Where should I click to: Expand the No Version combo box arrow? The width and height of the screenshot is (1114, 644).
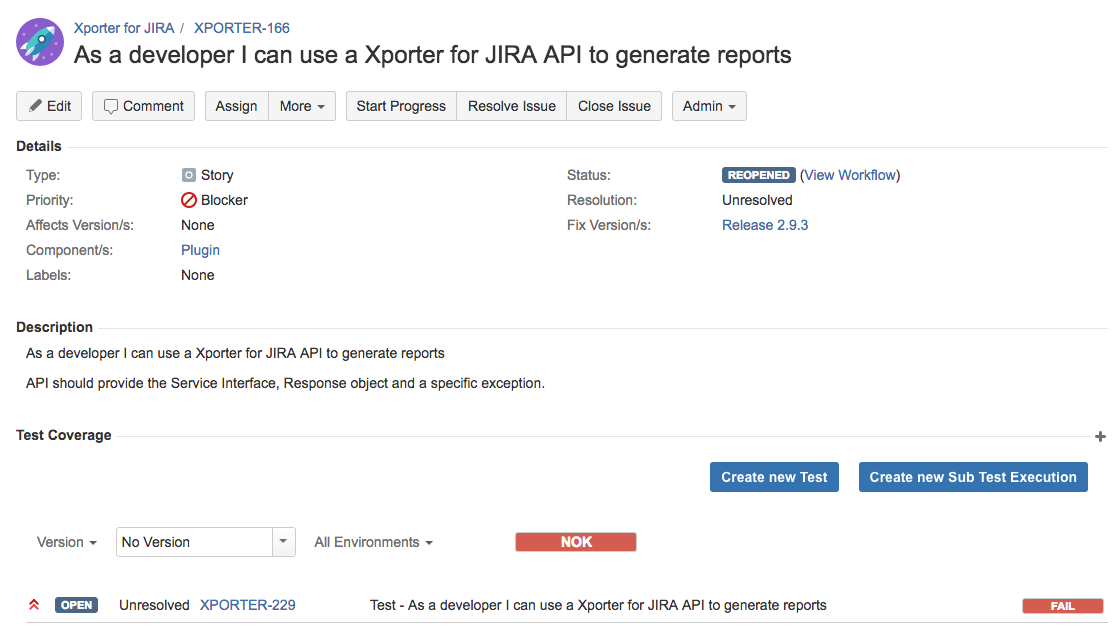(x=283, y=542)
